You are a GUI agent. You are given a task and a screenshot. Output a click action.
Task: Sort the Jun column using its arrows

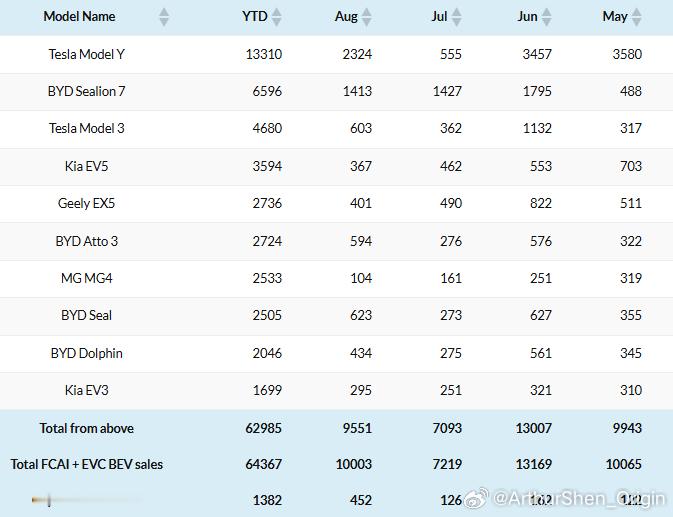click(x=546, y=17)
